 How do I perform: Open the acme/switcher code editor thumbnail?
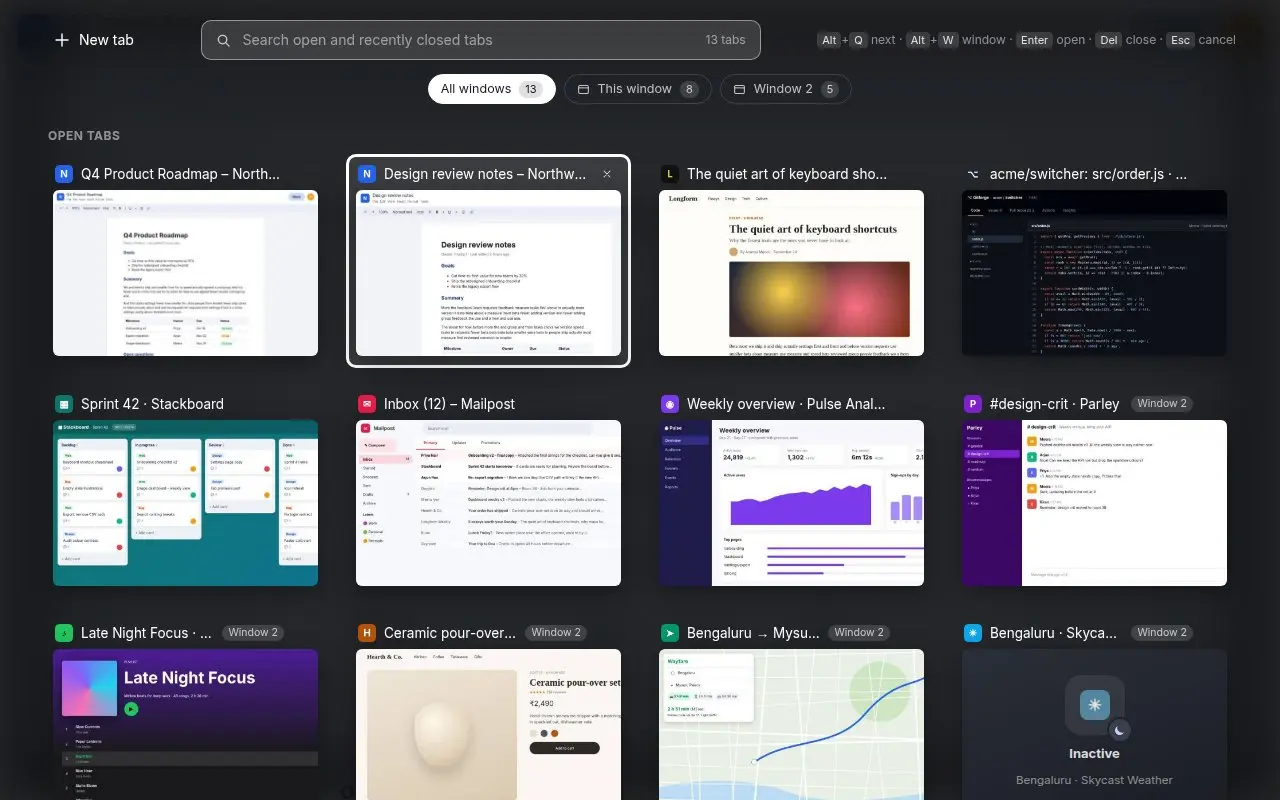click(1095, 273)
